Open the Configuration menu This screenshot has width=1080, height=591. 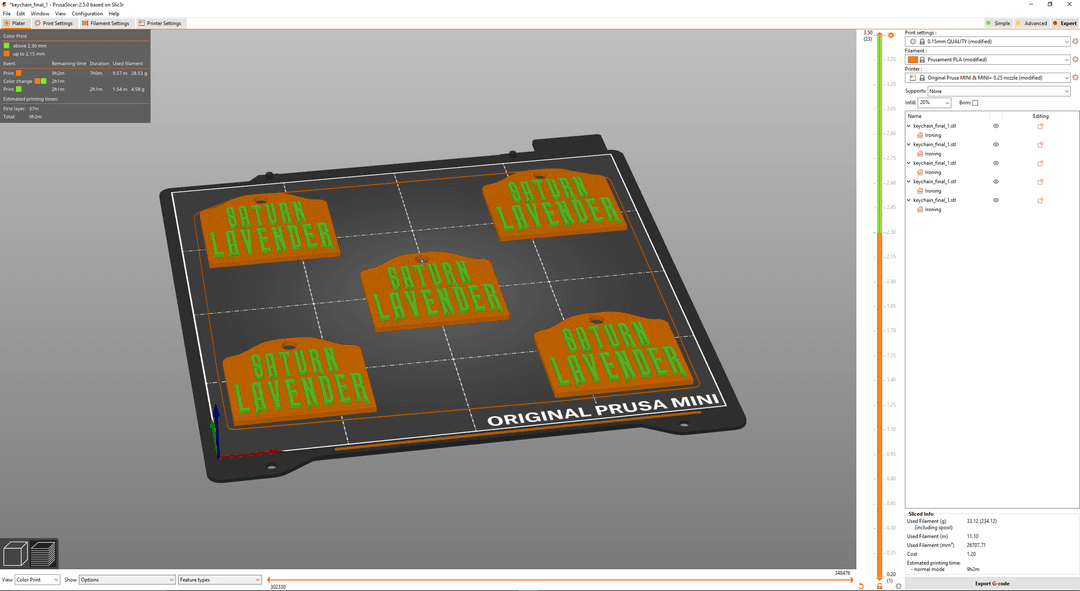click(88, 13)
